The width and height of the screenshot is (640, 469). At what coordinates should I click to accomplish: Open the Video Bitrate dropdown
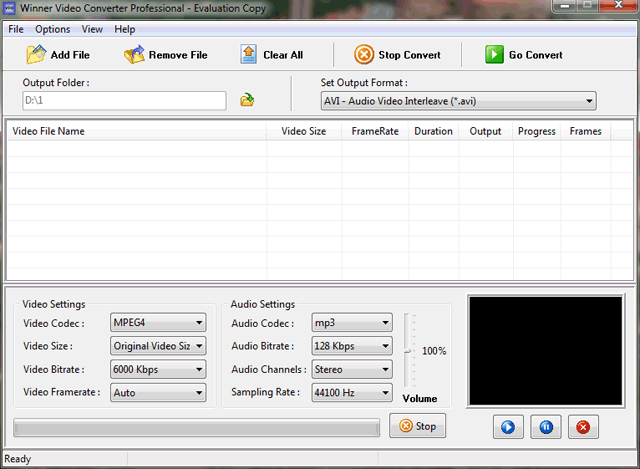[x=158, y=369]
